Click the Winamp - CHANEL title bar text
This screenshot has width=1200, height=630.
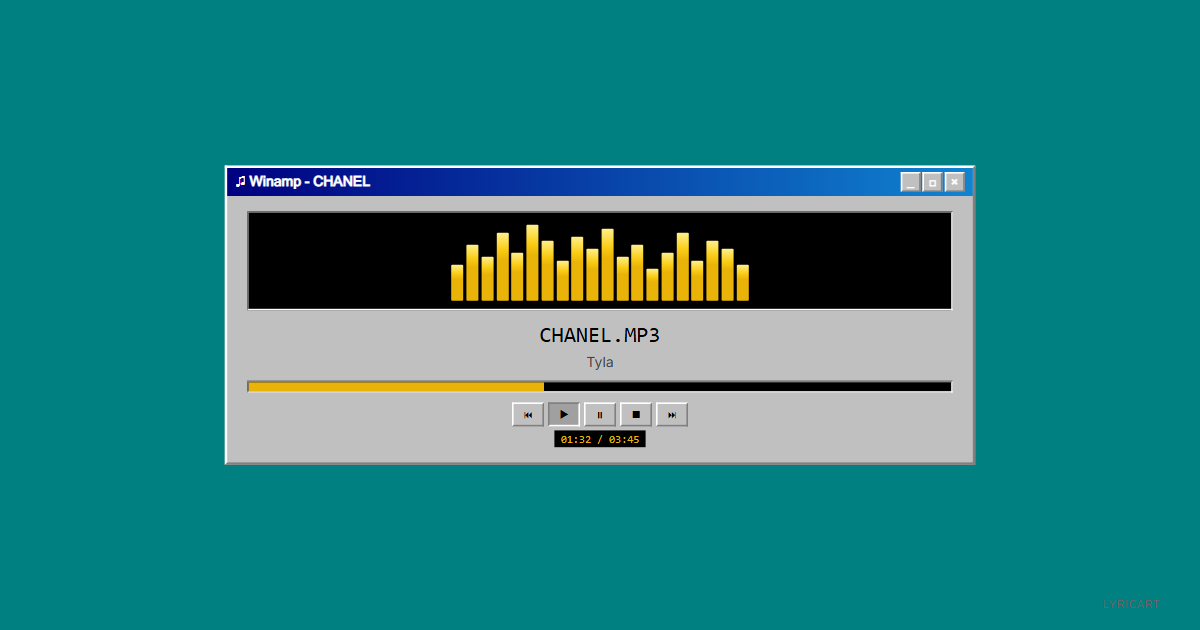[x=311, y=181]
